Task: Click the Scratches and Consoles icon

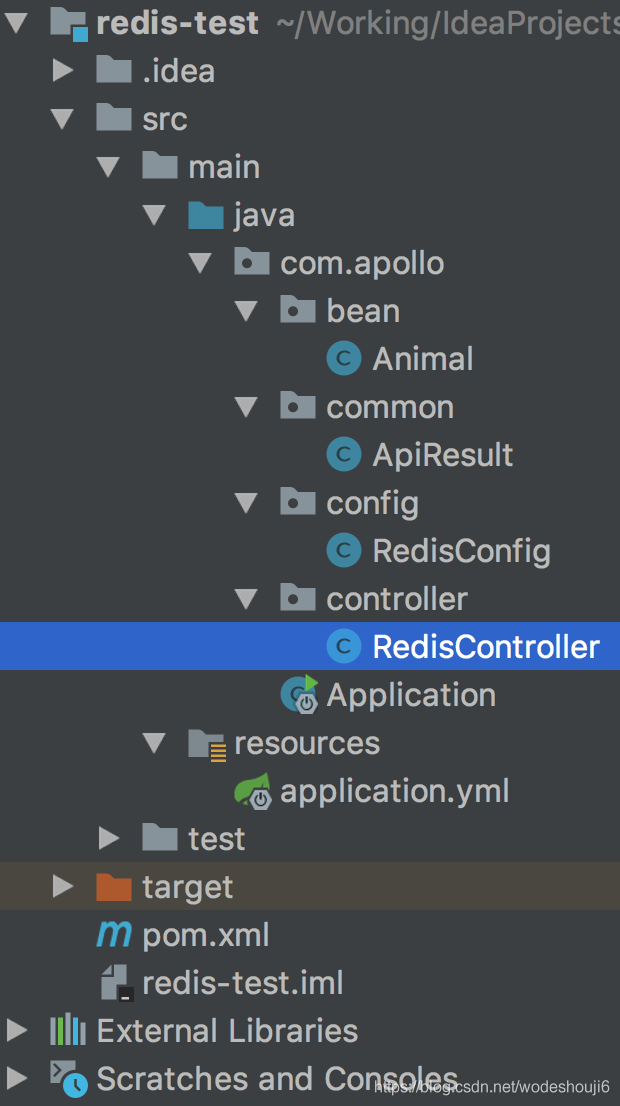Action: coord(68,1078)
